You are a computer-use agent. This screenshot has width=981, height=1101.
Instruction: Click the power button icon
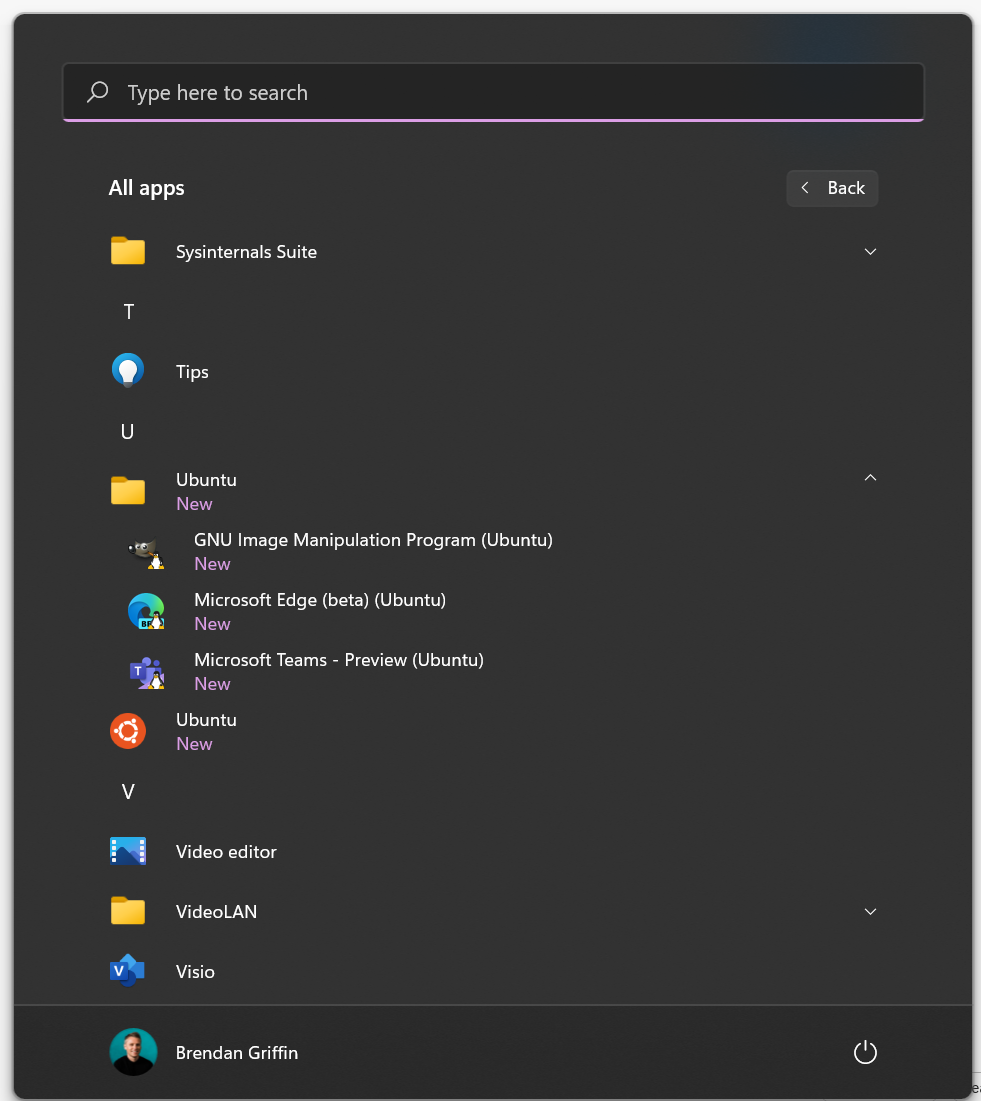(x=865, y=1052)
